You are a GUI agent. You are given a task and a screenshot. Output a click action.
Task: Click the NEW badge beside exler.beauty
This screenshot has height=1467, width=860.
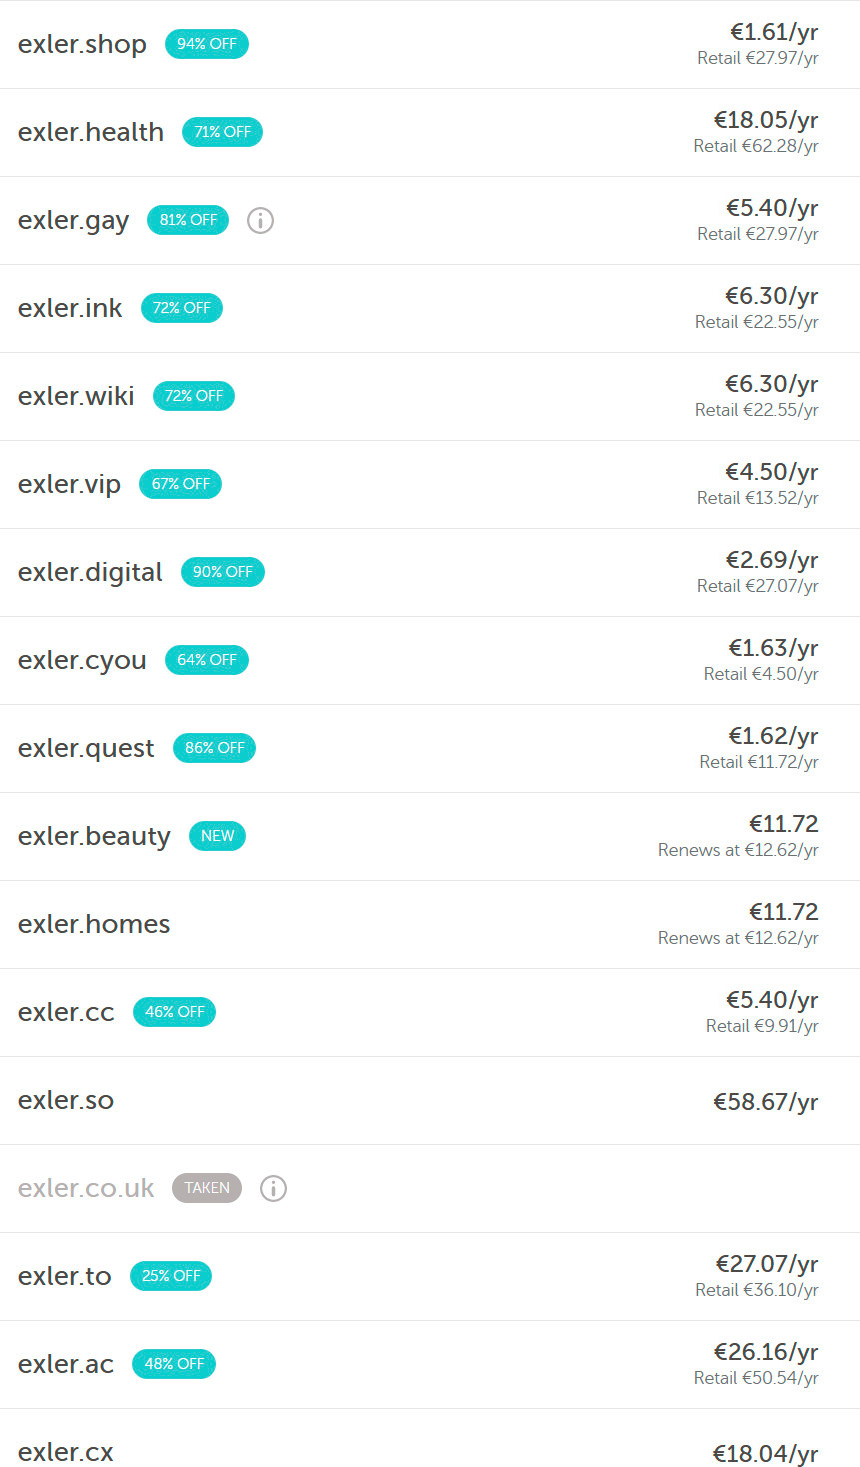(x=217, y=836)
